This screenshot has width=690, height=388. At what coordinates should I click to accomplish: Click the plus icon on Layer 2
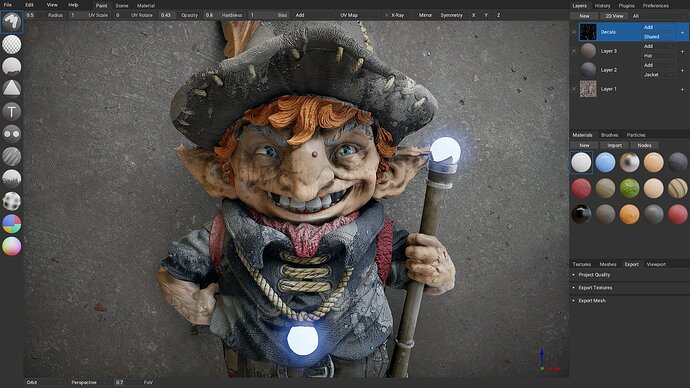click(683, 70)
